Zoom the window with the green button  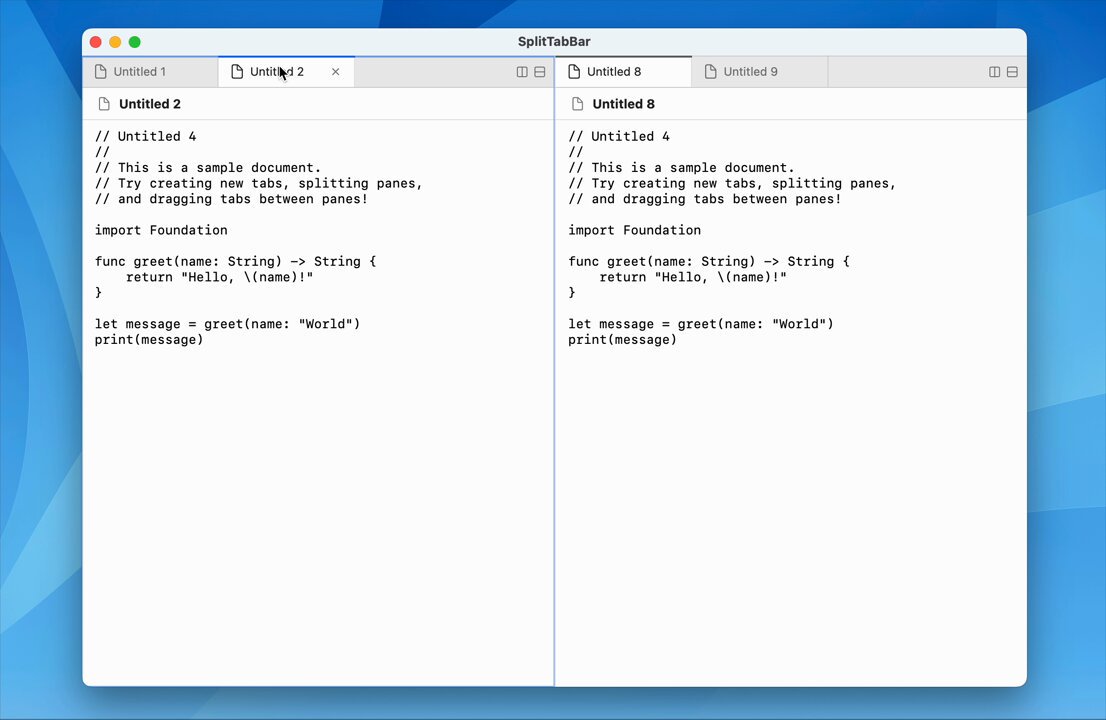[x=135, y=42]
